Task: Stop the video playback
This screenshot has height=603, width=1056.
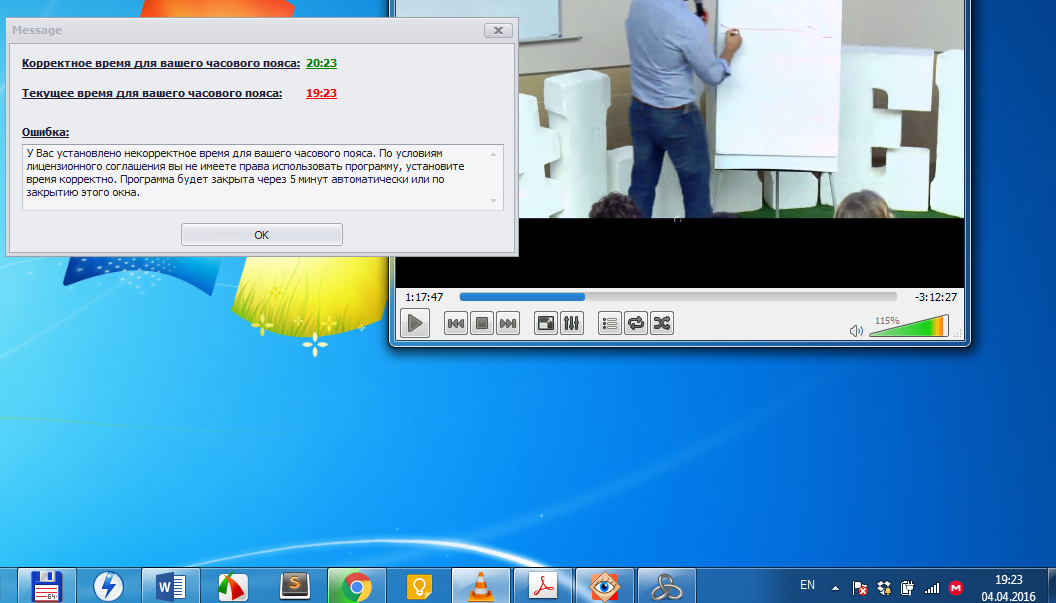Action: (482, 323)
